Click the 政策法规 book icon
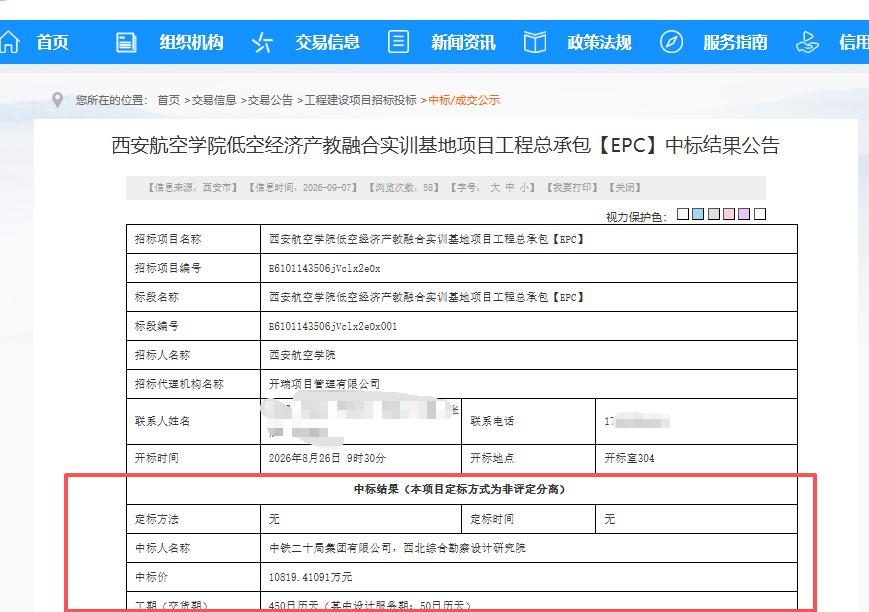 534,42
